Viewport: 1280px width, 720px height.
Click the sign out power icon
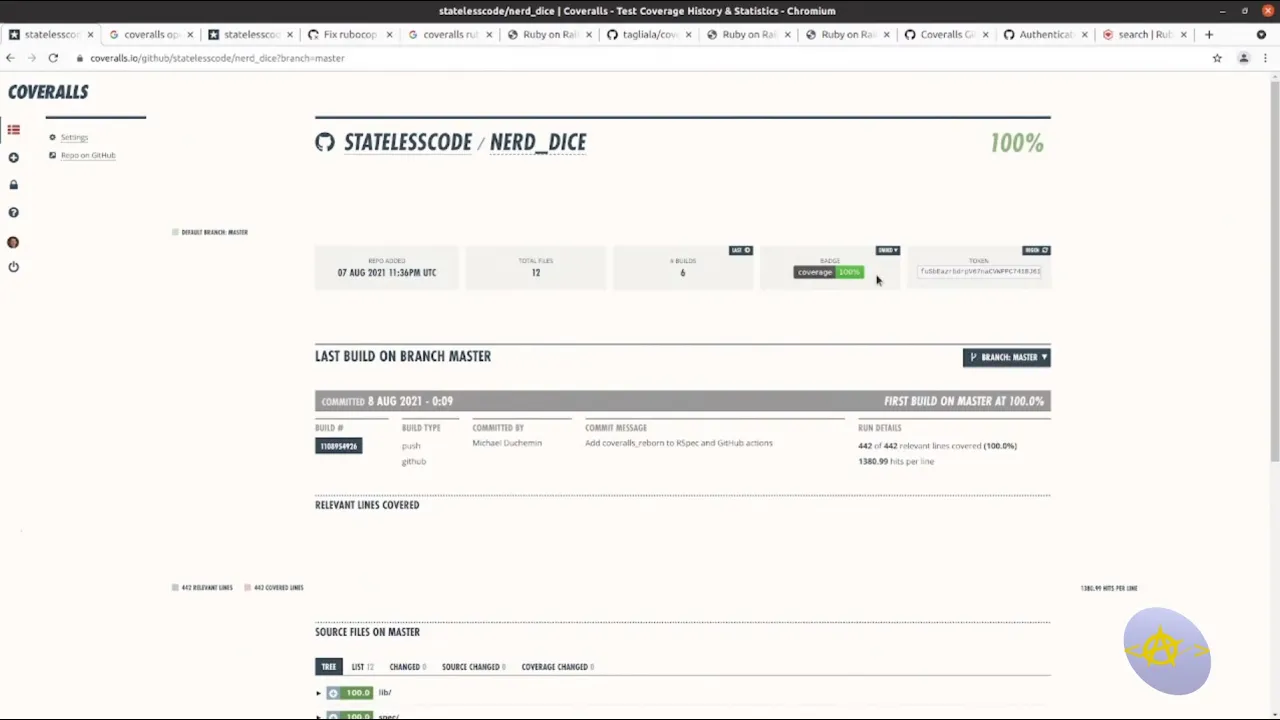[x=13, y=267]
